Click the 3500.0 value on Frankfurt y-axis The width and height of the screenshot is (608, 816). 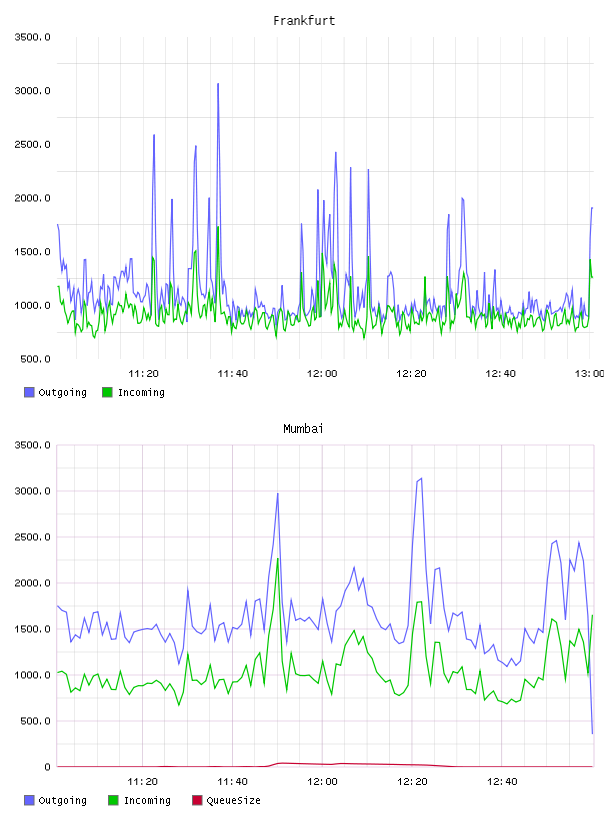click(32, 37)
